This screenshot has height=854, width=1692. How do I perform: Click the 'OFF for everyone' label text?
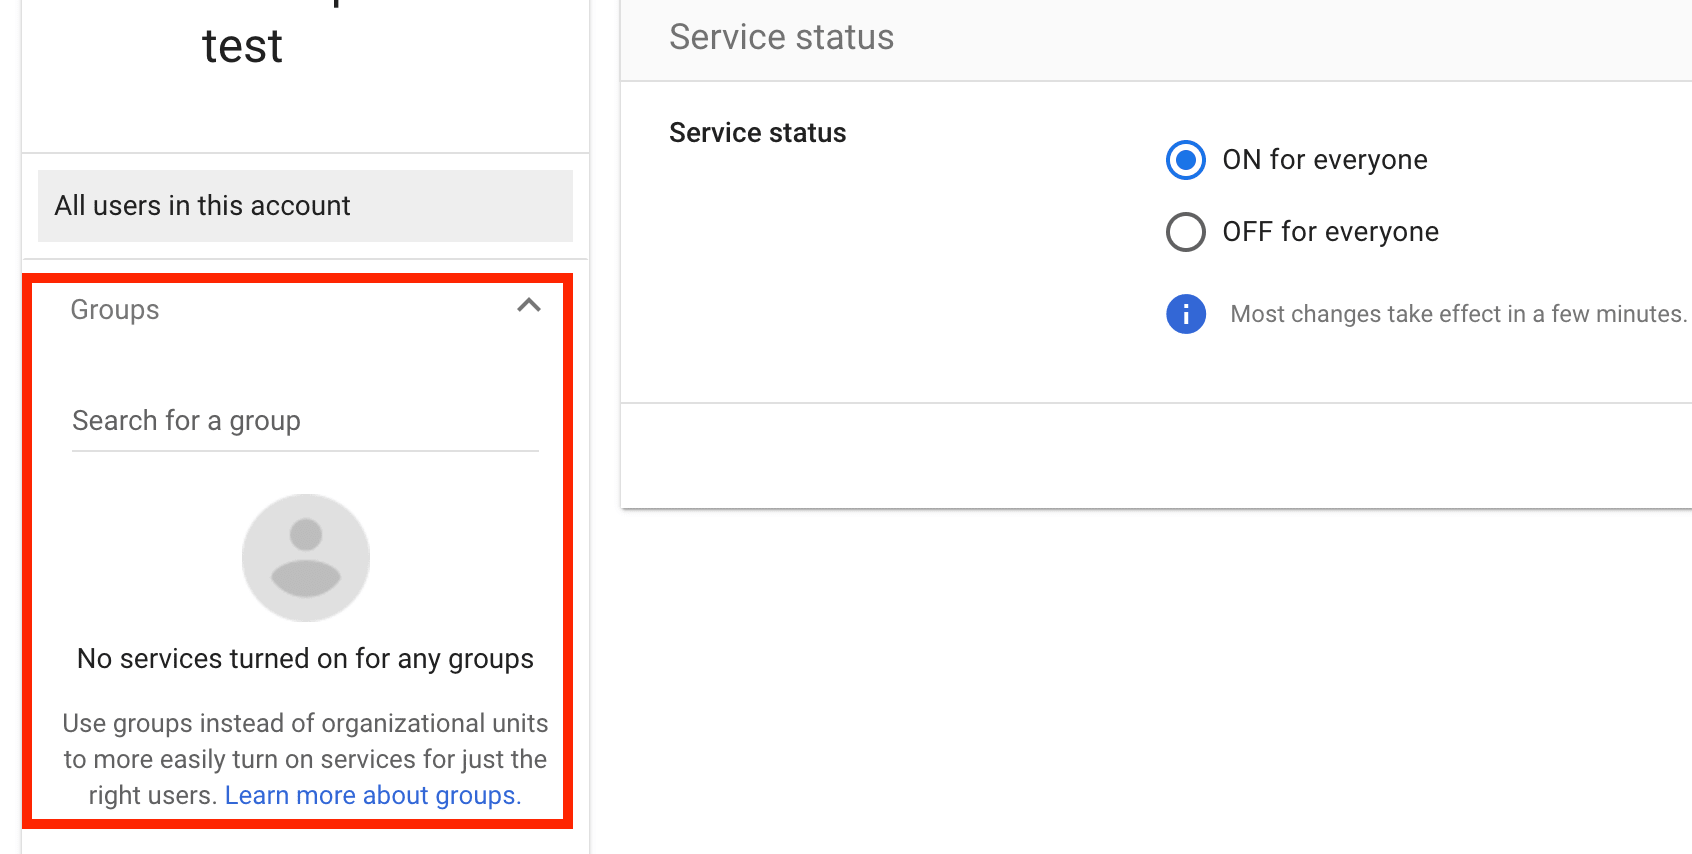(1330, 232)
